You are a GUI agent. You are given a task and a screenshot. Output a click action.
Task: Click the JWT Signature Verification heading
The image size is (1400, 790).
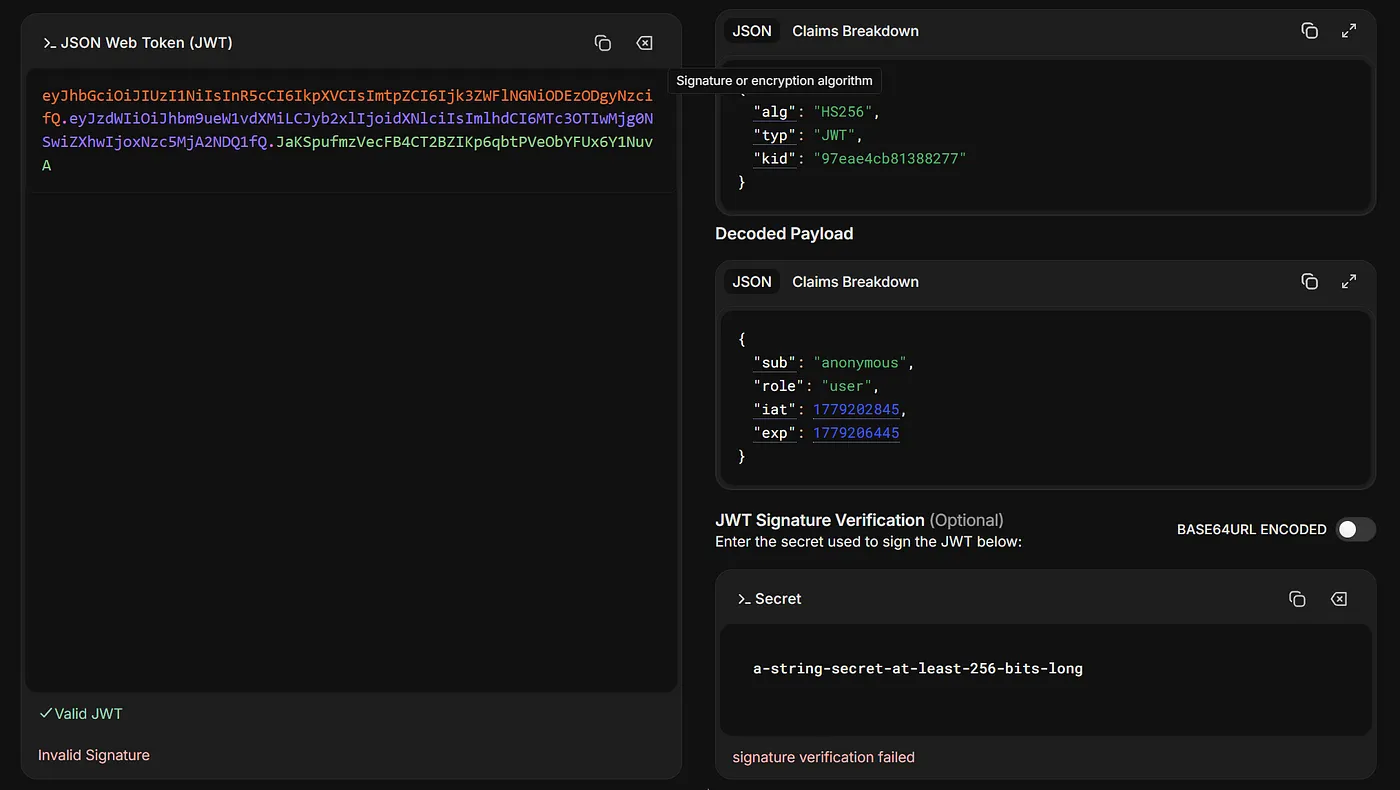tap(820, 520)
